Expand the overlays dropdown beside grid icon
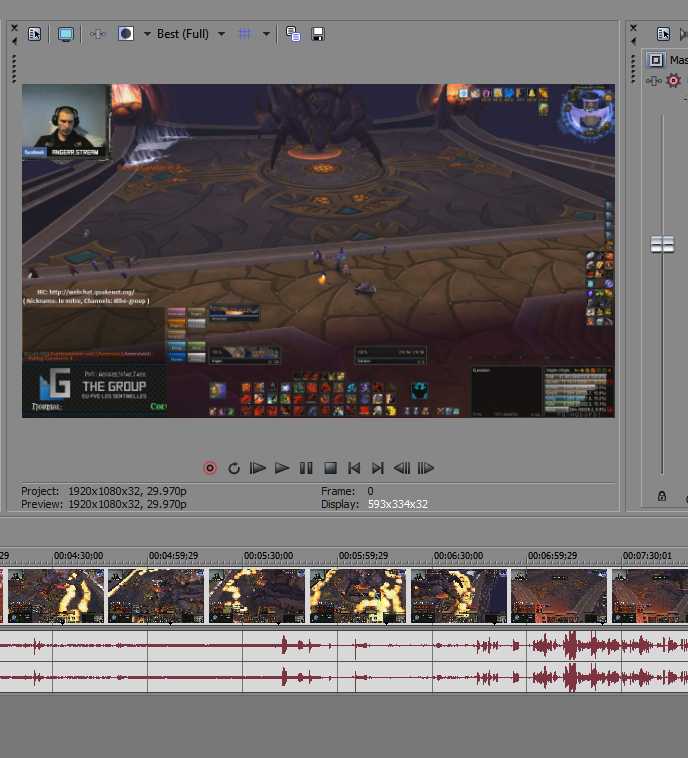 266,34
